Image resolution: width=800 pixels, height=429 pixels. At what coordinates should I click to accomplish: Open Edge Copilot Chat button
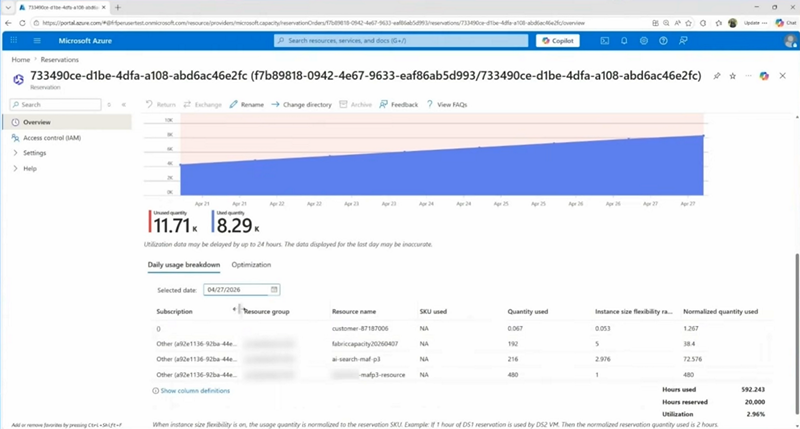point(786,23)
